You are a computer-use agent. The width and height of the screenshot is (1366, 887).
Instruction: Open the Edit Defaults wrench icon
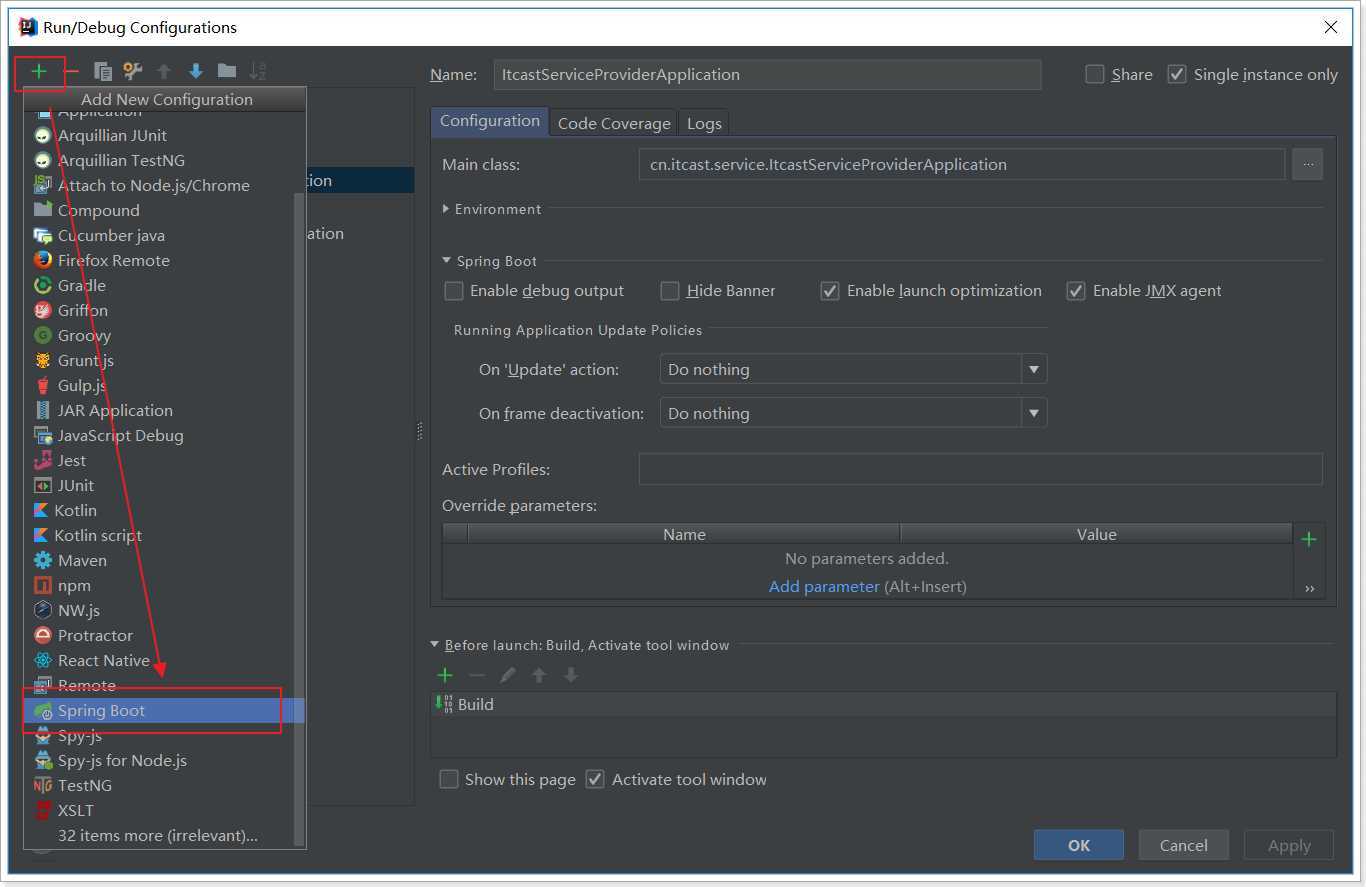(x=132, y=71)
